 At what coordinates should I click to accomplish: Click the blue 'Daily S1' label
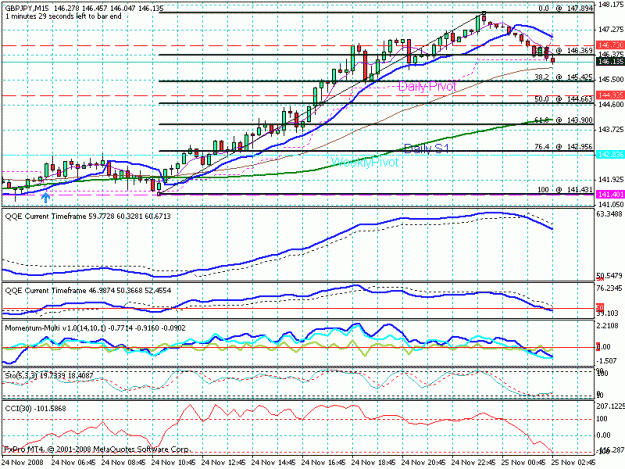426,149
